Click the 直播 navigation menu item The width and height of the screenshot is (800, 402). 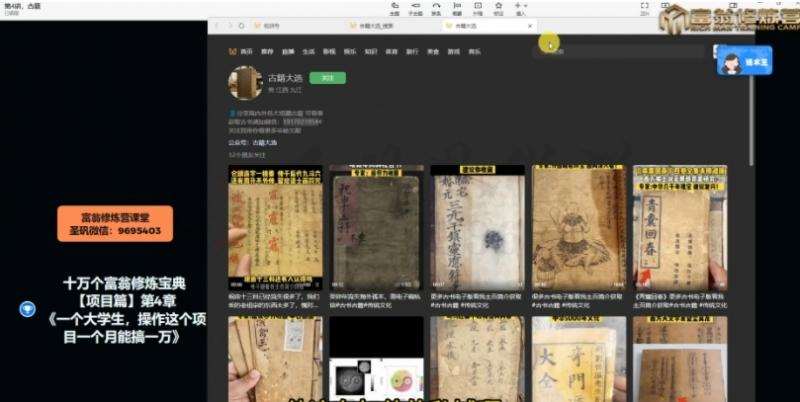coord(285,49)
